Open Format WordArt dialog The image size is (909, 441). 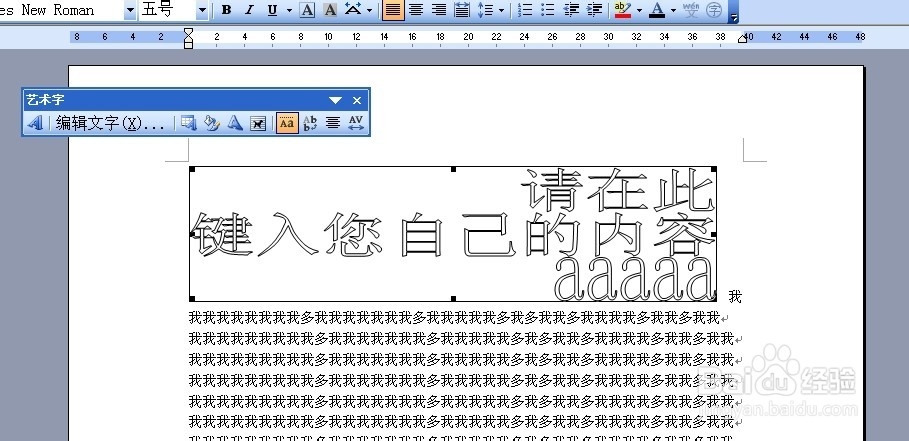pyautogui.click(x=212, y=123)
